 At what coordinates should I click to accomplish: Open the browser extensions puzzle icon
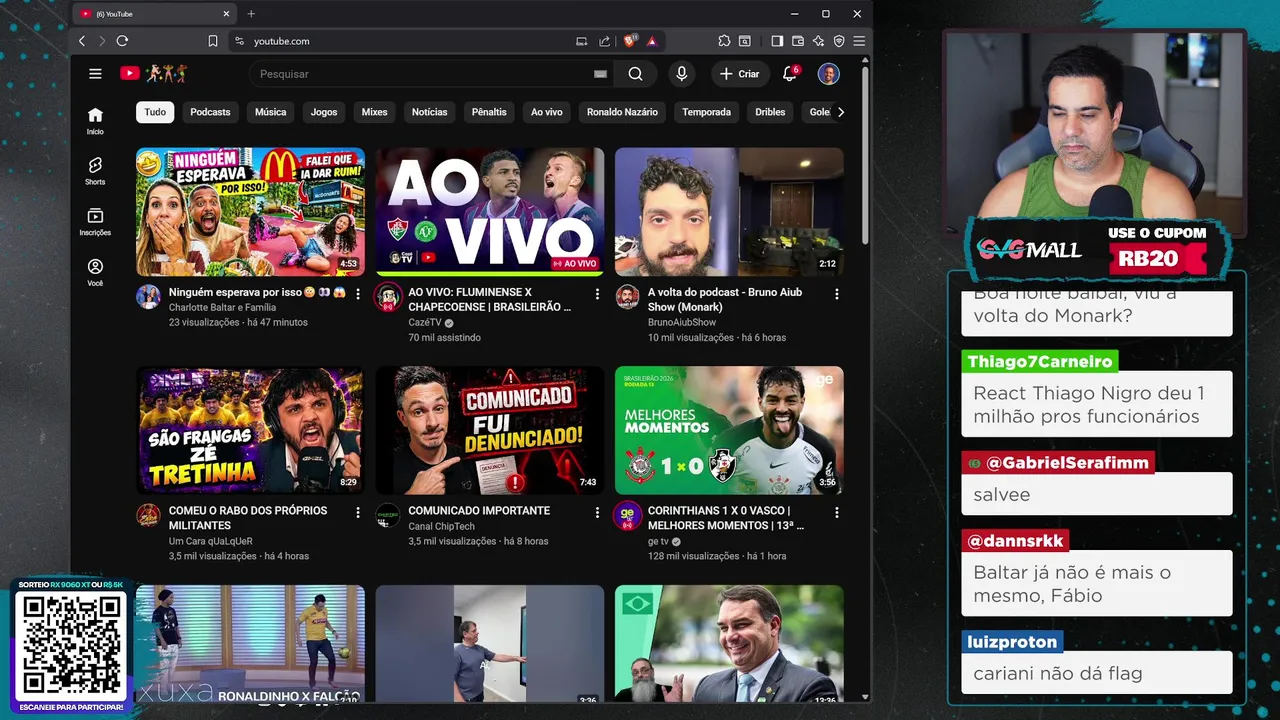[x=724, y=41]
